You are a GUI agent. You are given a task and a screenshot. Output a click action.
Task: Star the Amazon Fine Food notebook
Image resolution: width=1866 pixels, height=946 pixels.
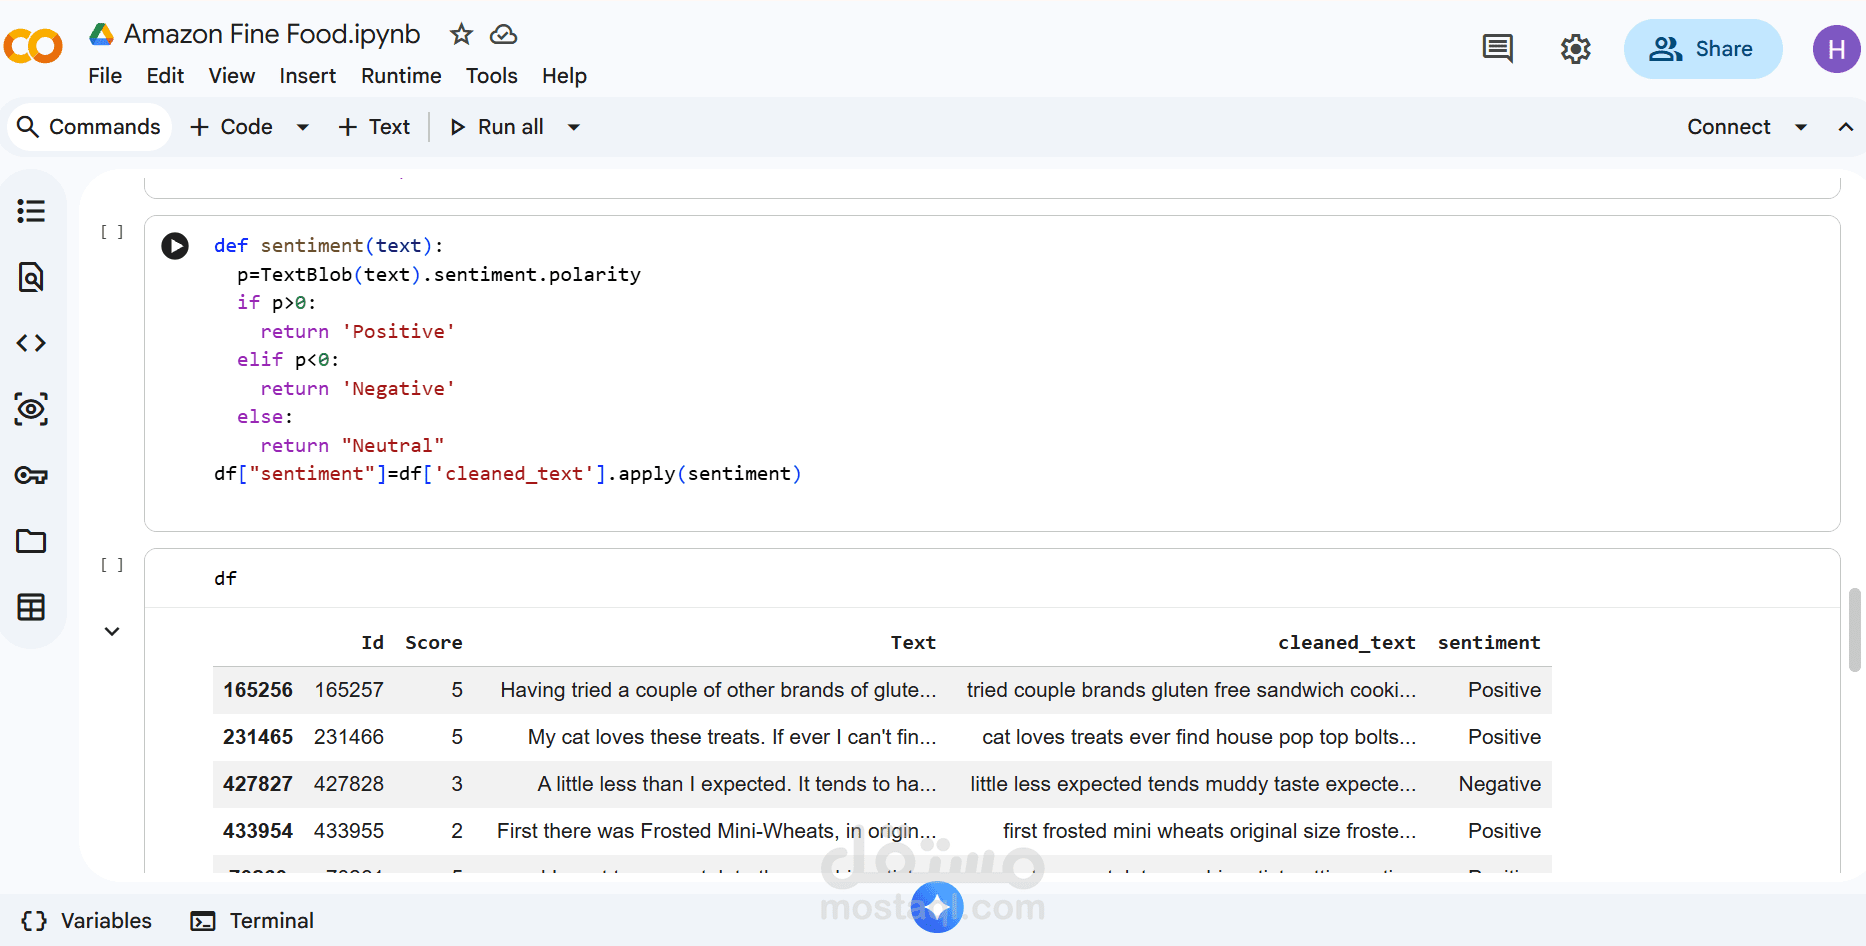(x=461, y=35)
